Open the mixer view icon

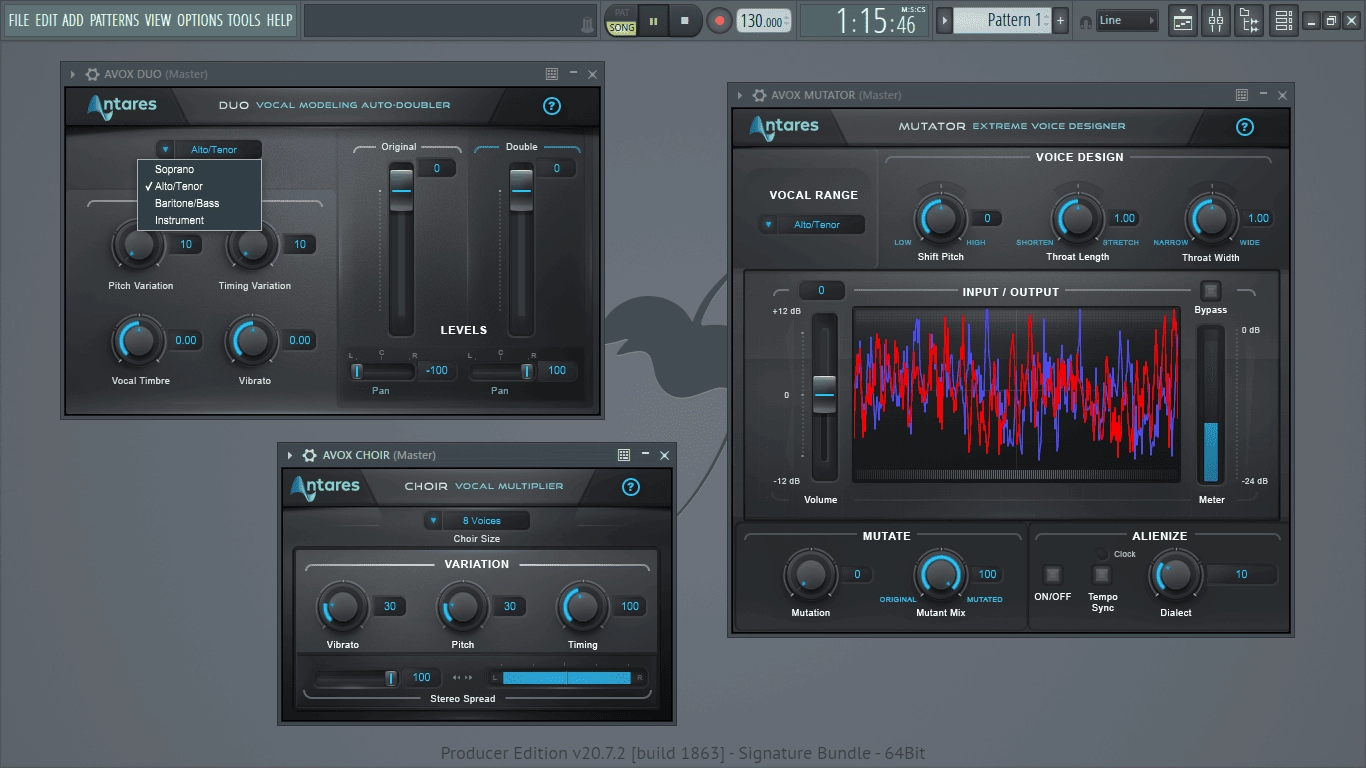coord(1217,20)
